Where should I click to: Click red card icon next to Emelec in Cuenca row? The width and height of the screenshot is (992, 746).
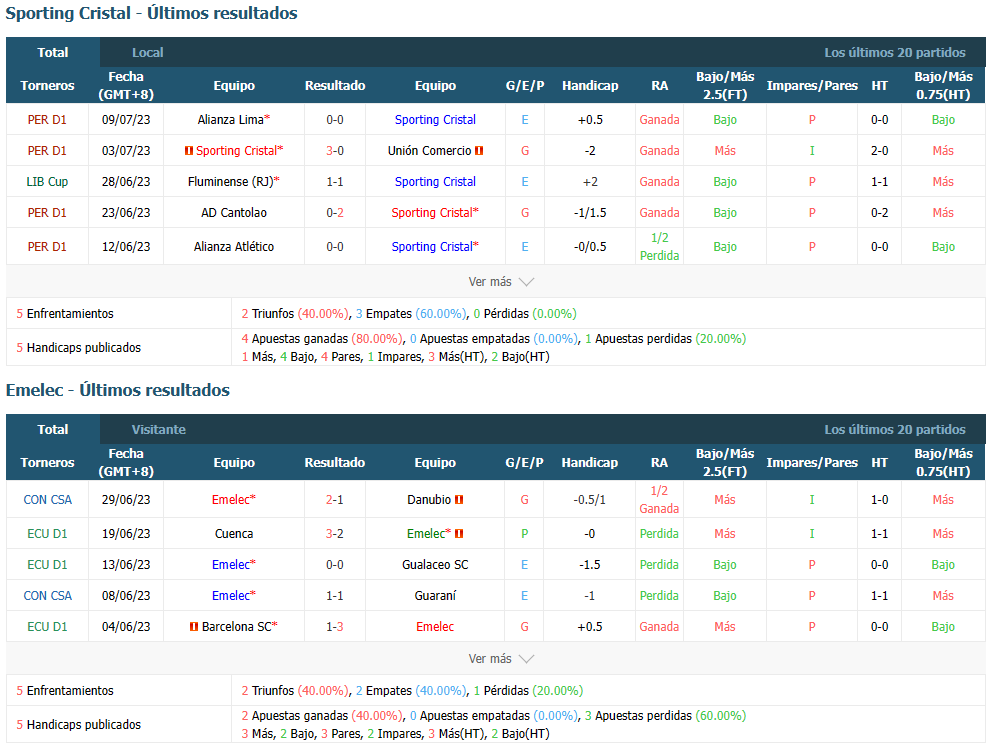459,533
